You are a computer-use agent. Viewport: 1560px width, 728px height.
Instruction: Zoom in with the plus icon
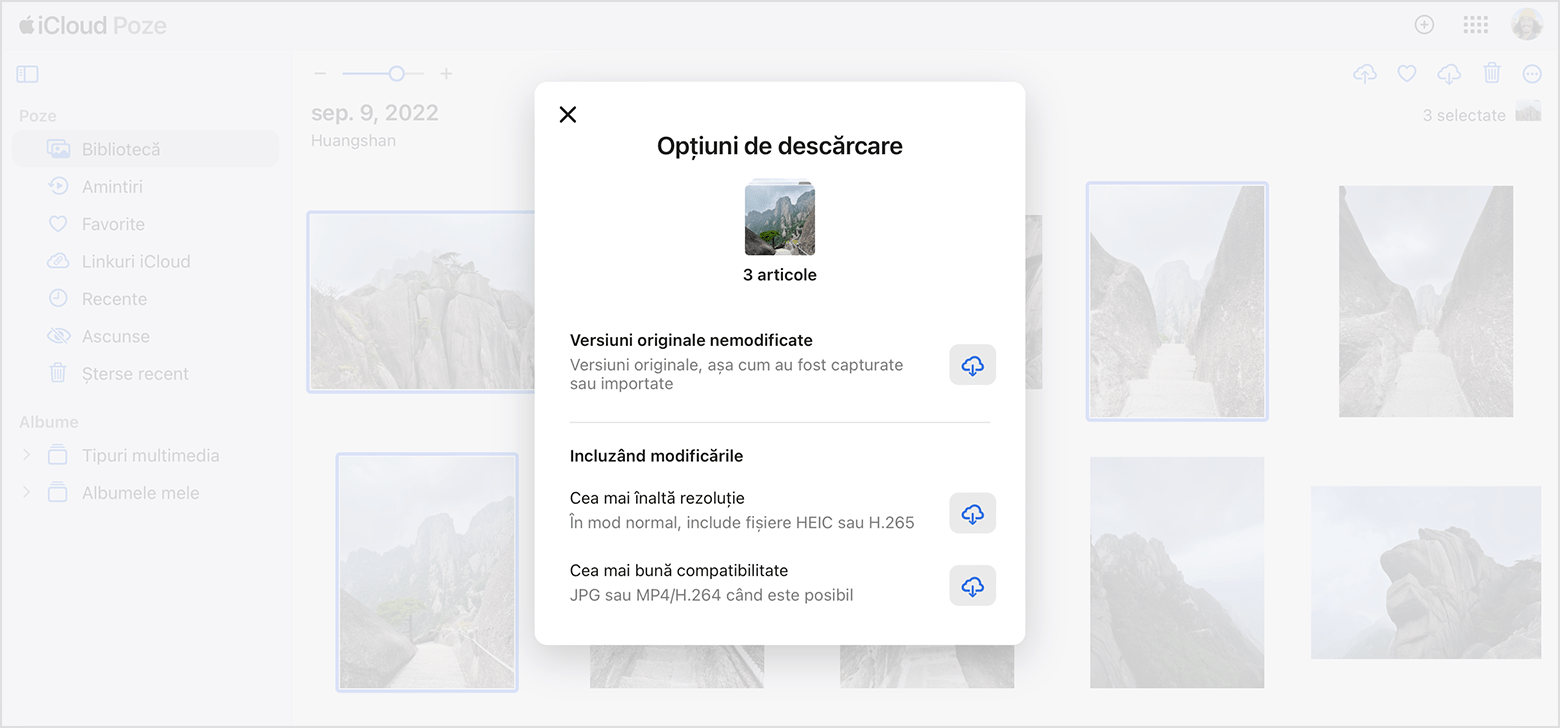pos(446,73)
